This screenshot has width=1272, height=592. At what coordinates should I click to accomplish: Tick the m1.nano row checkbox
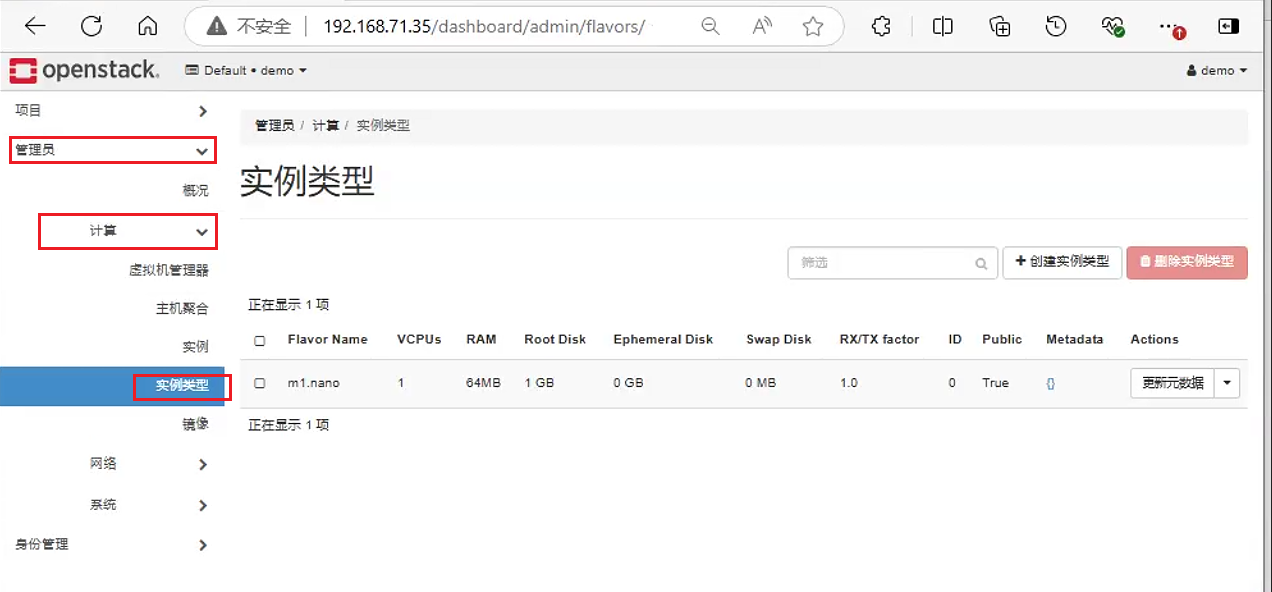click(260, 383)
